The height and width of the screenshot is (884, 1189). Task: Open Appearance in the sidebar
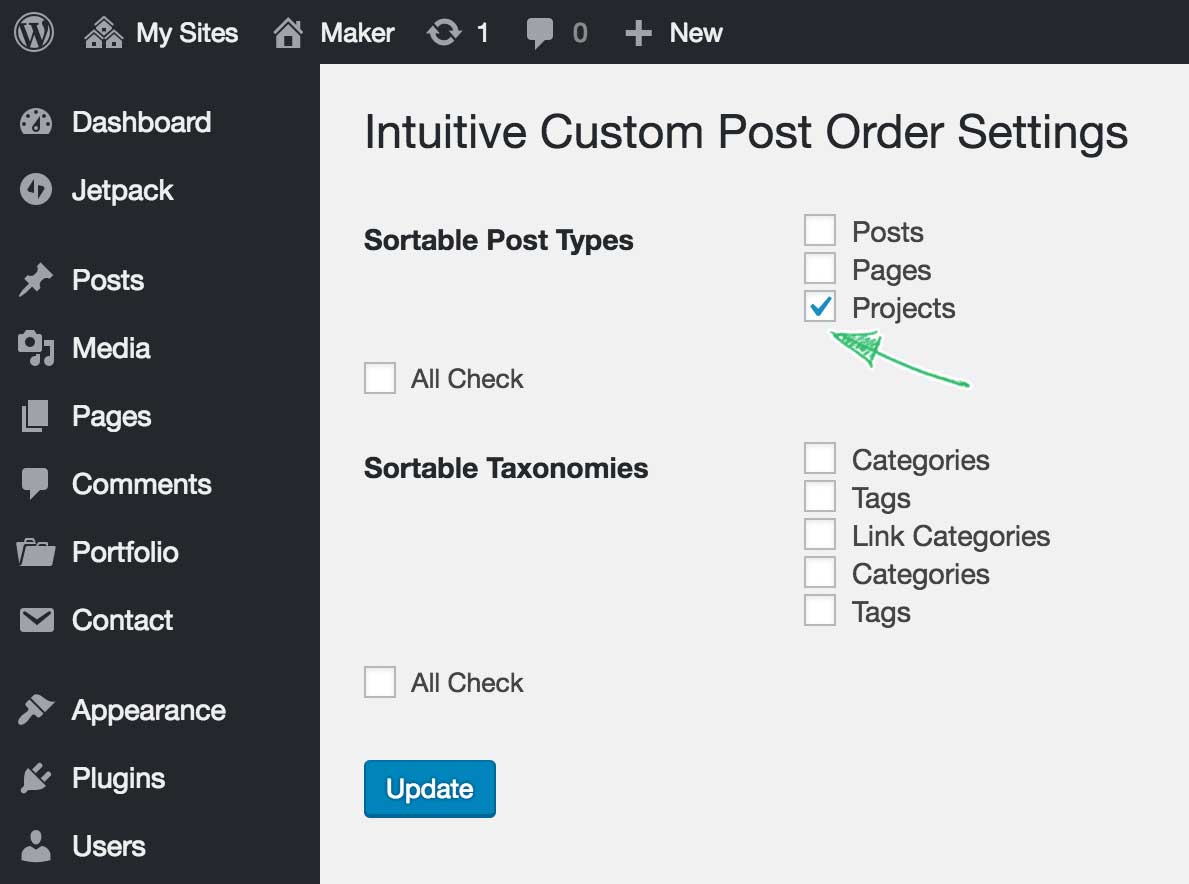pyautogui.click(x=149, y=710)
